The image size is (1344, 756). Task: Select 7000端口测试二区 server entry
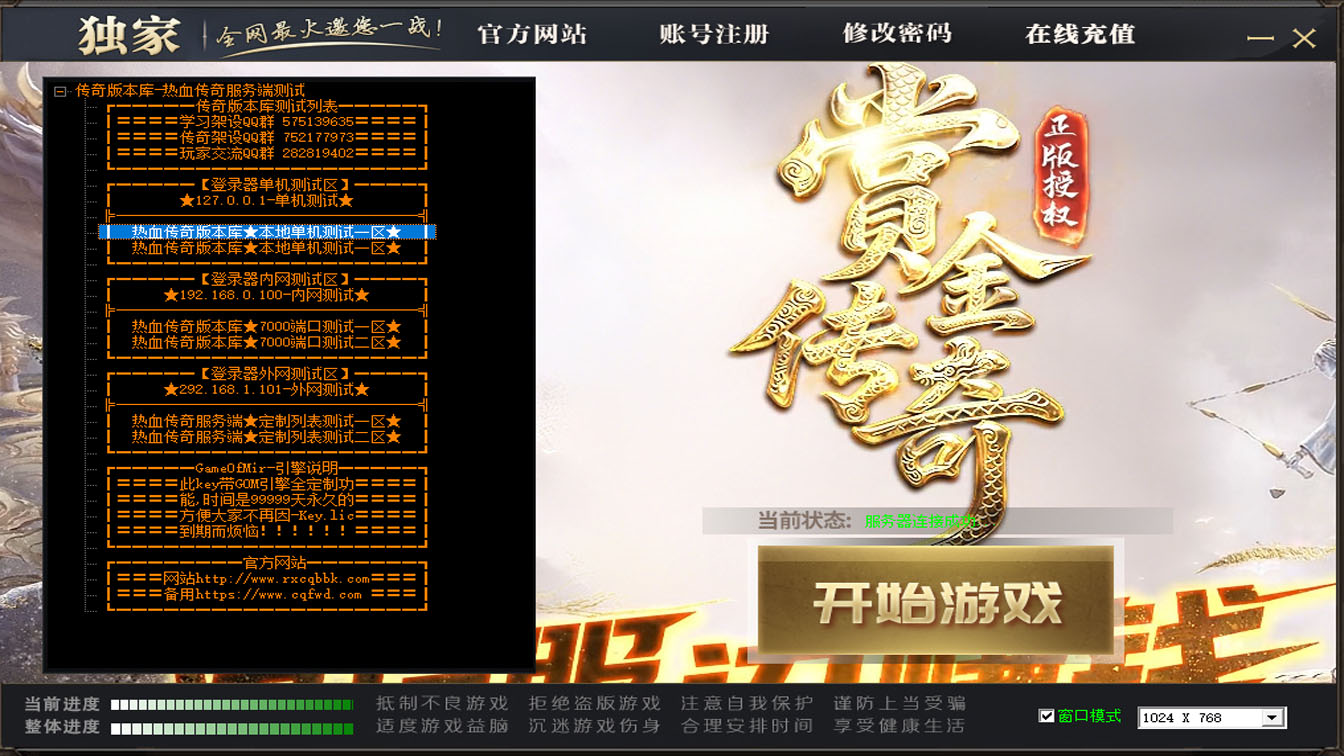tap(266, 343)
